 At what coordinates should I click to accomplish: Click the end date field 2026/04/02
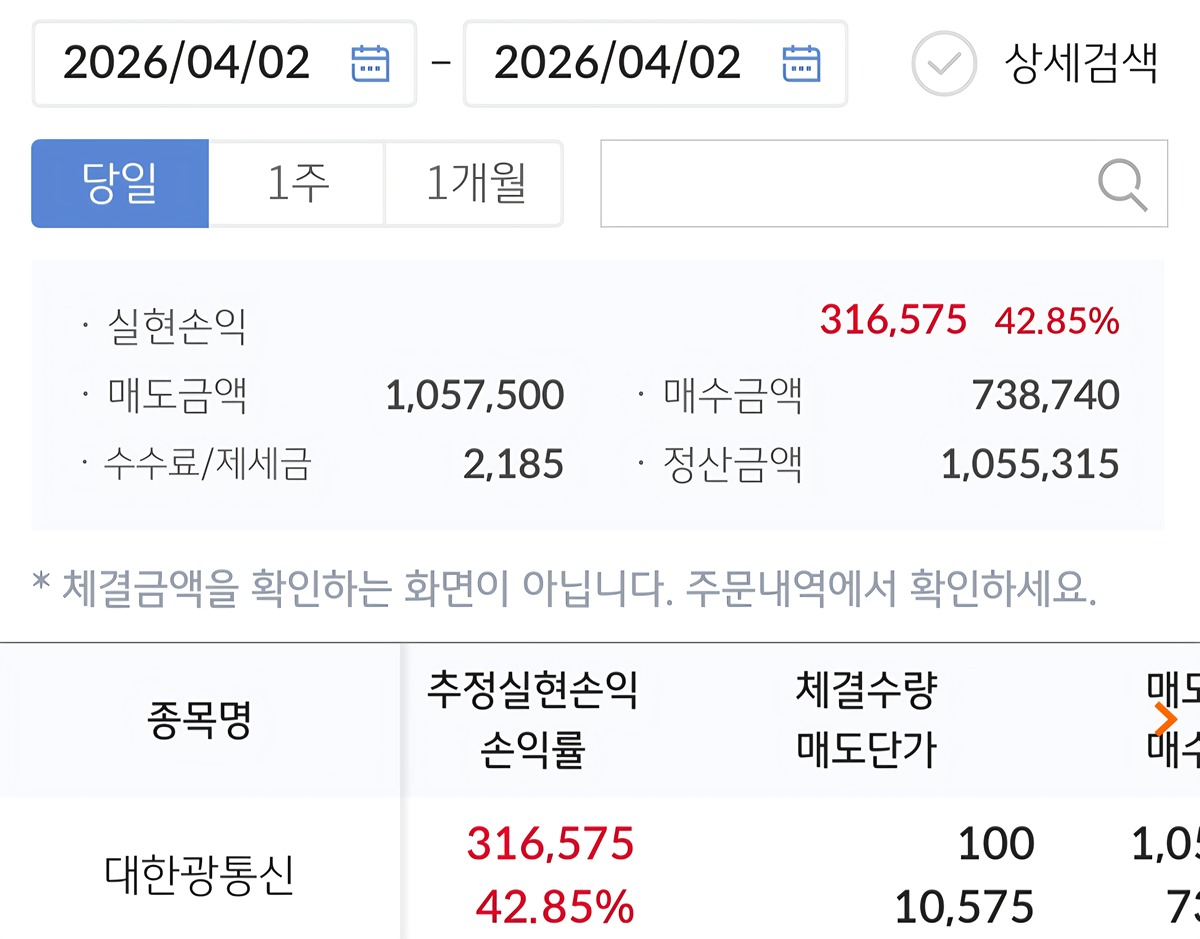tap(617, 63)
